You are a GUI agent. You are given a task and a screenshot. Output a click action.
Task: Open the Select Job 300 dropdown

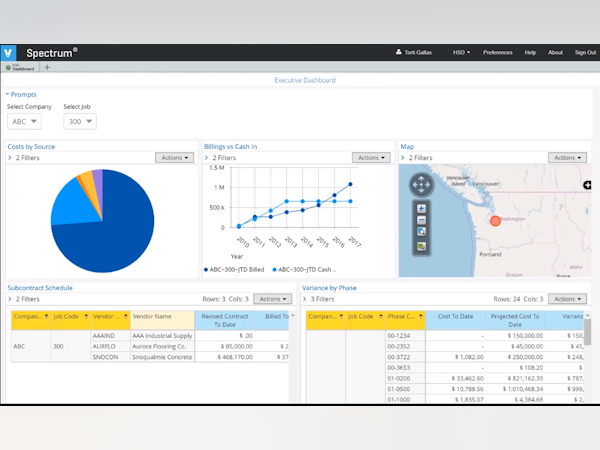tap(80, 121)
